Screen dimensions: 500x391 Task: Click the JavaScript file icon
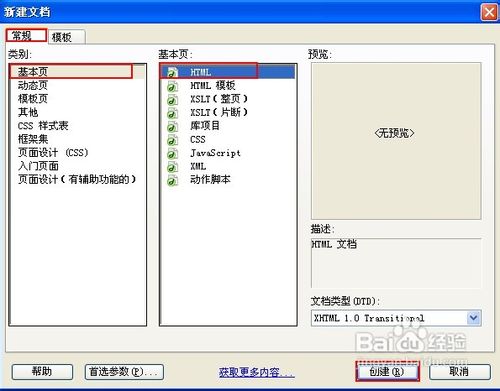click(x=172, y=153)
